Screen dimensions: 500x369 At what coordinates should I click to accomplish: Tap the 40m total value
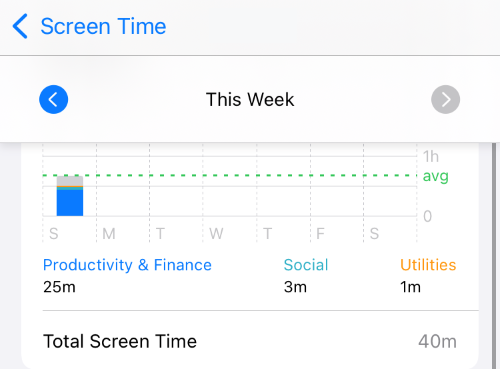point(437,342)
